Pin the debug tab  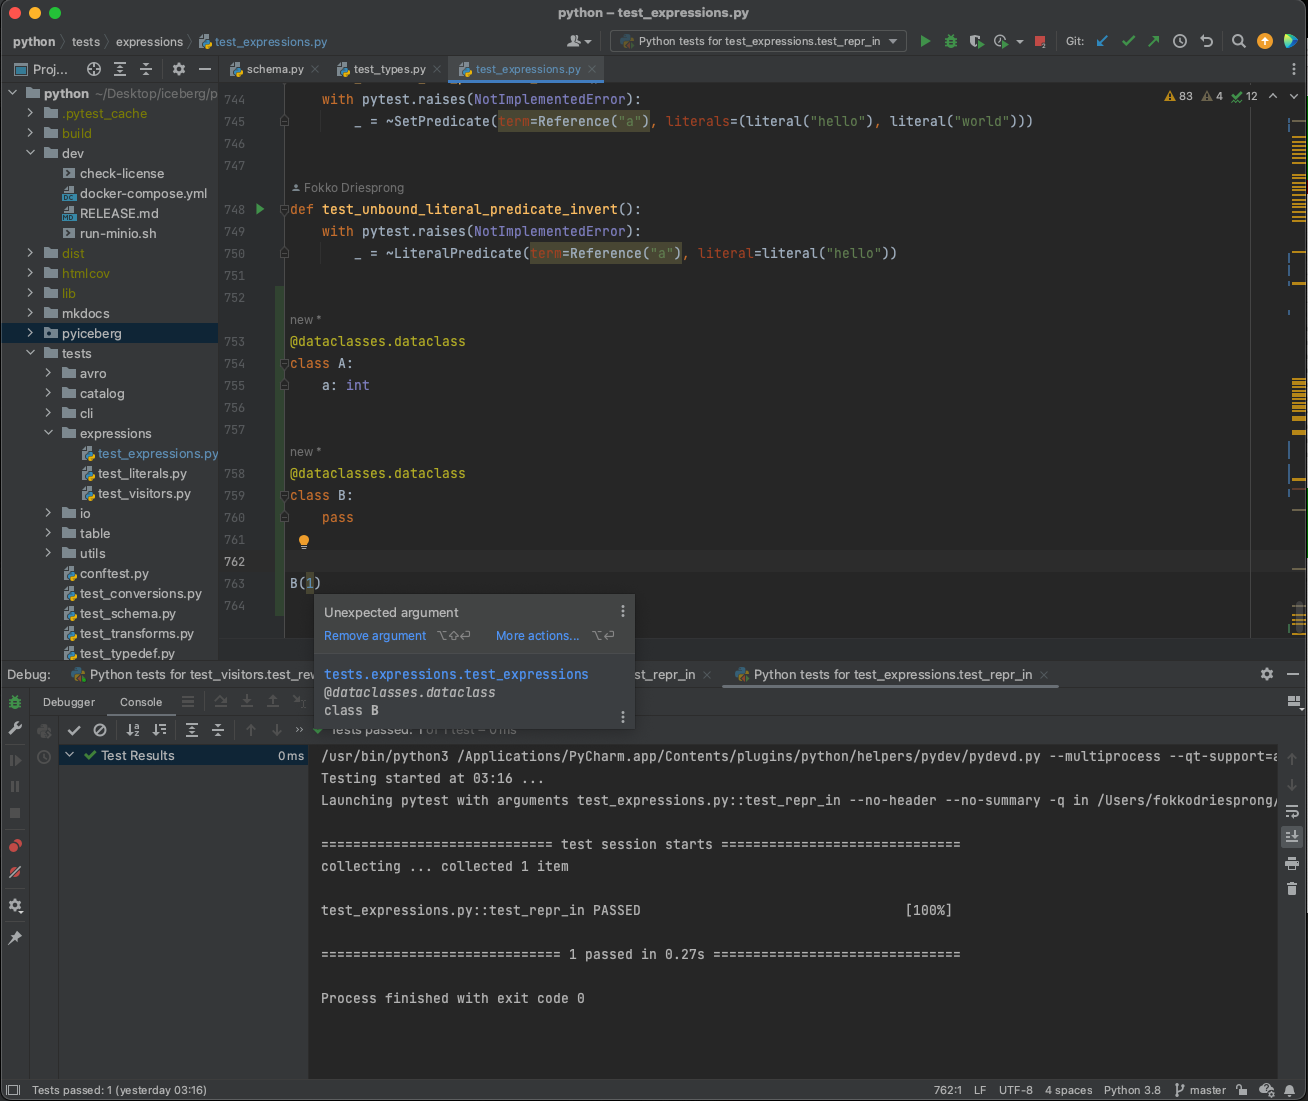tap(15, 938)
